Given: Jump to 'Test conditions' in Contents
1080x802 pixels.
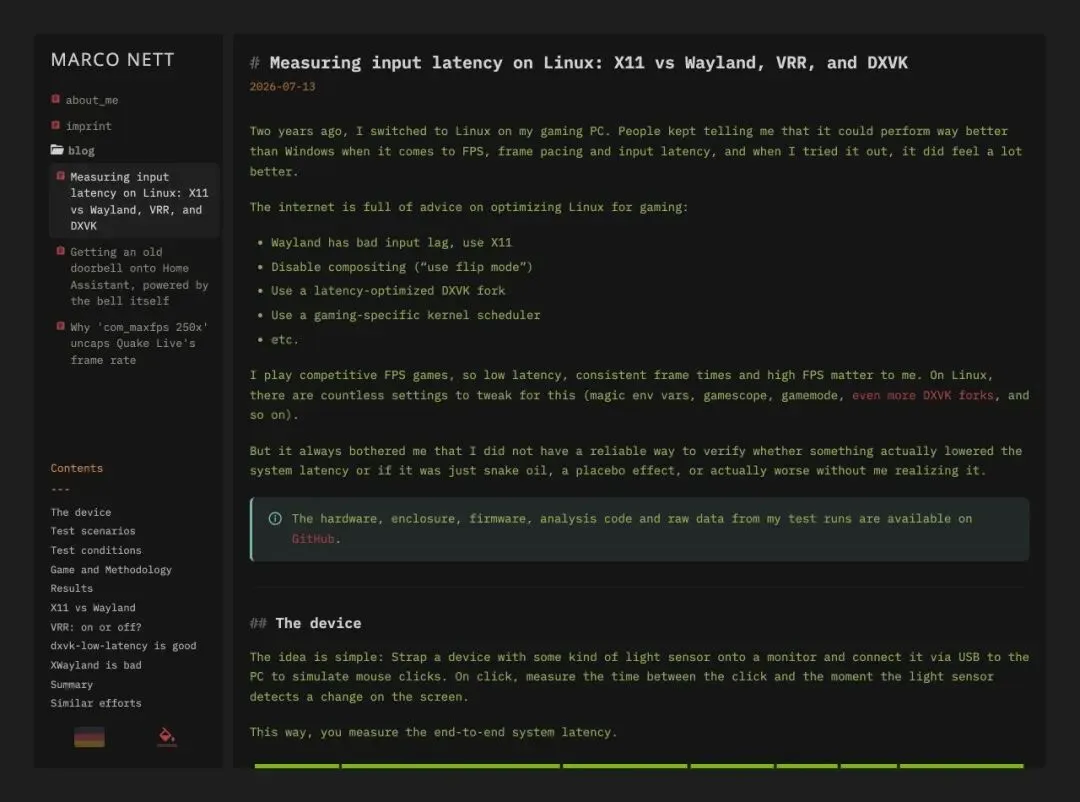Looking at the screenshot, I should [x=96, y=551].
